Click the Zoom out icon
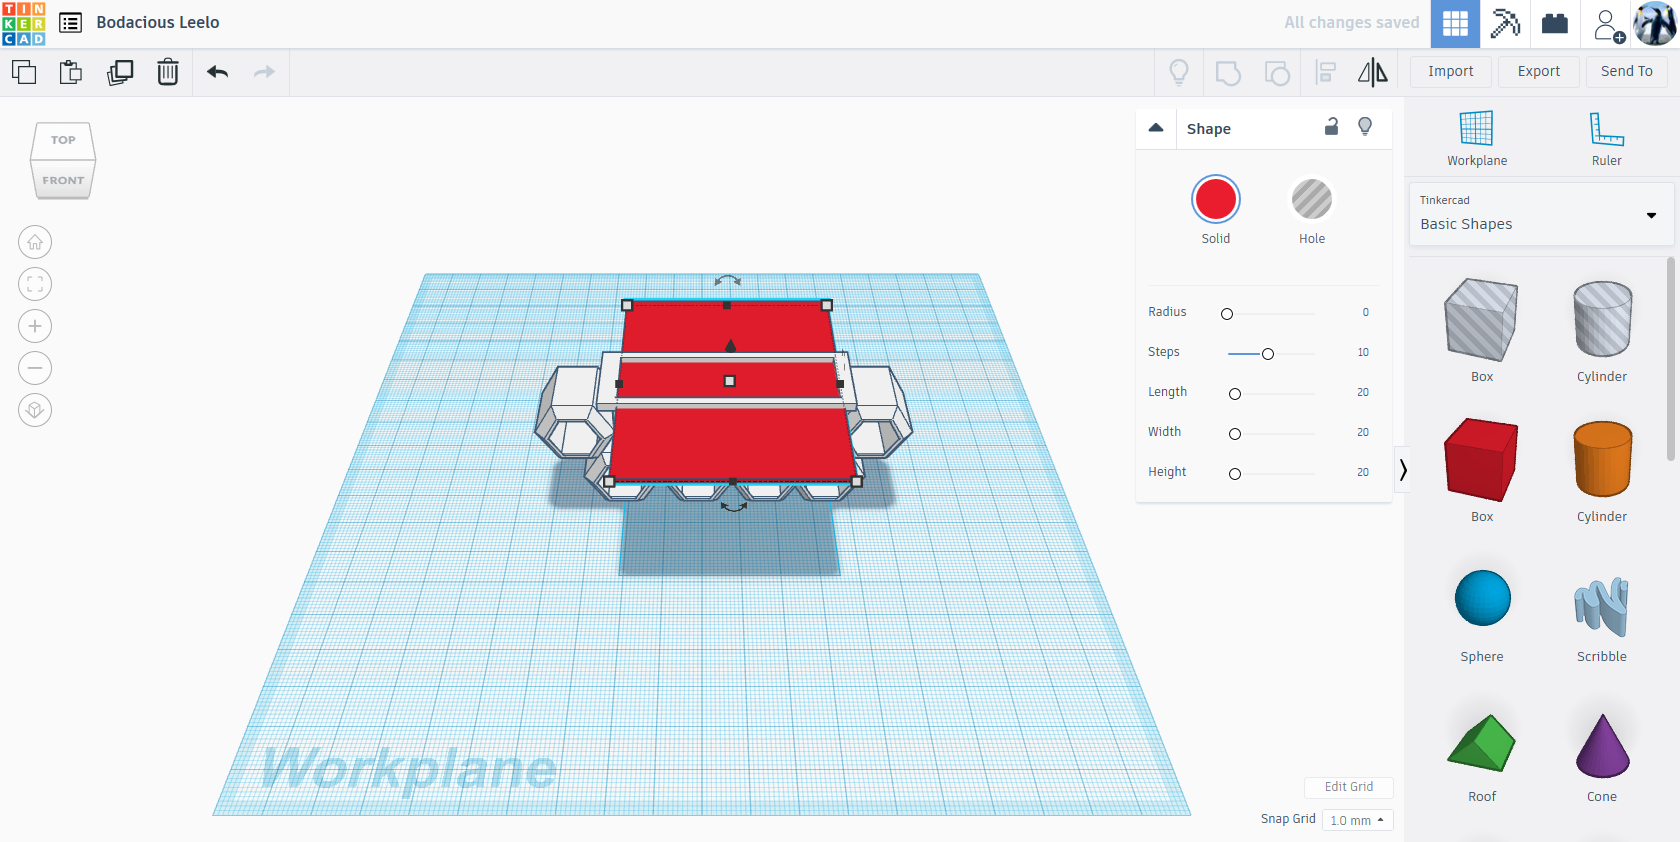This screenshot has width=1680, height=842. point(35,368)
